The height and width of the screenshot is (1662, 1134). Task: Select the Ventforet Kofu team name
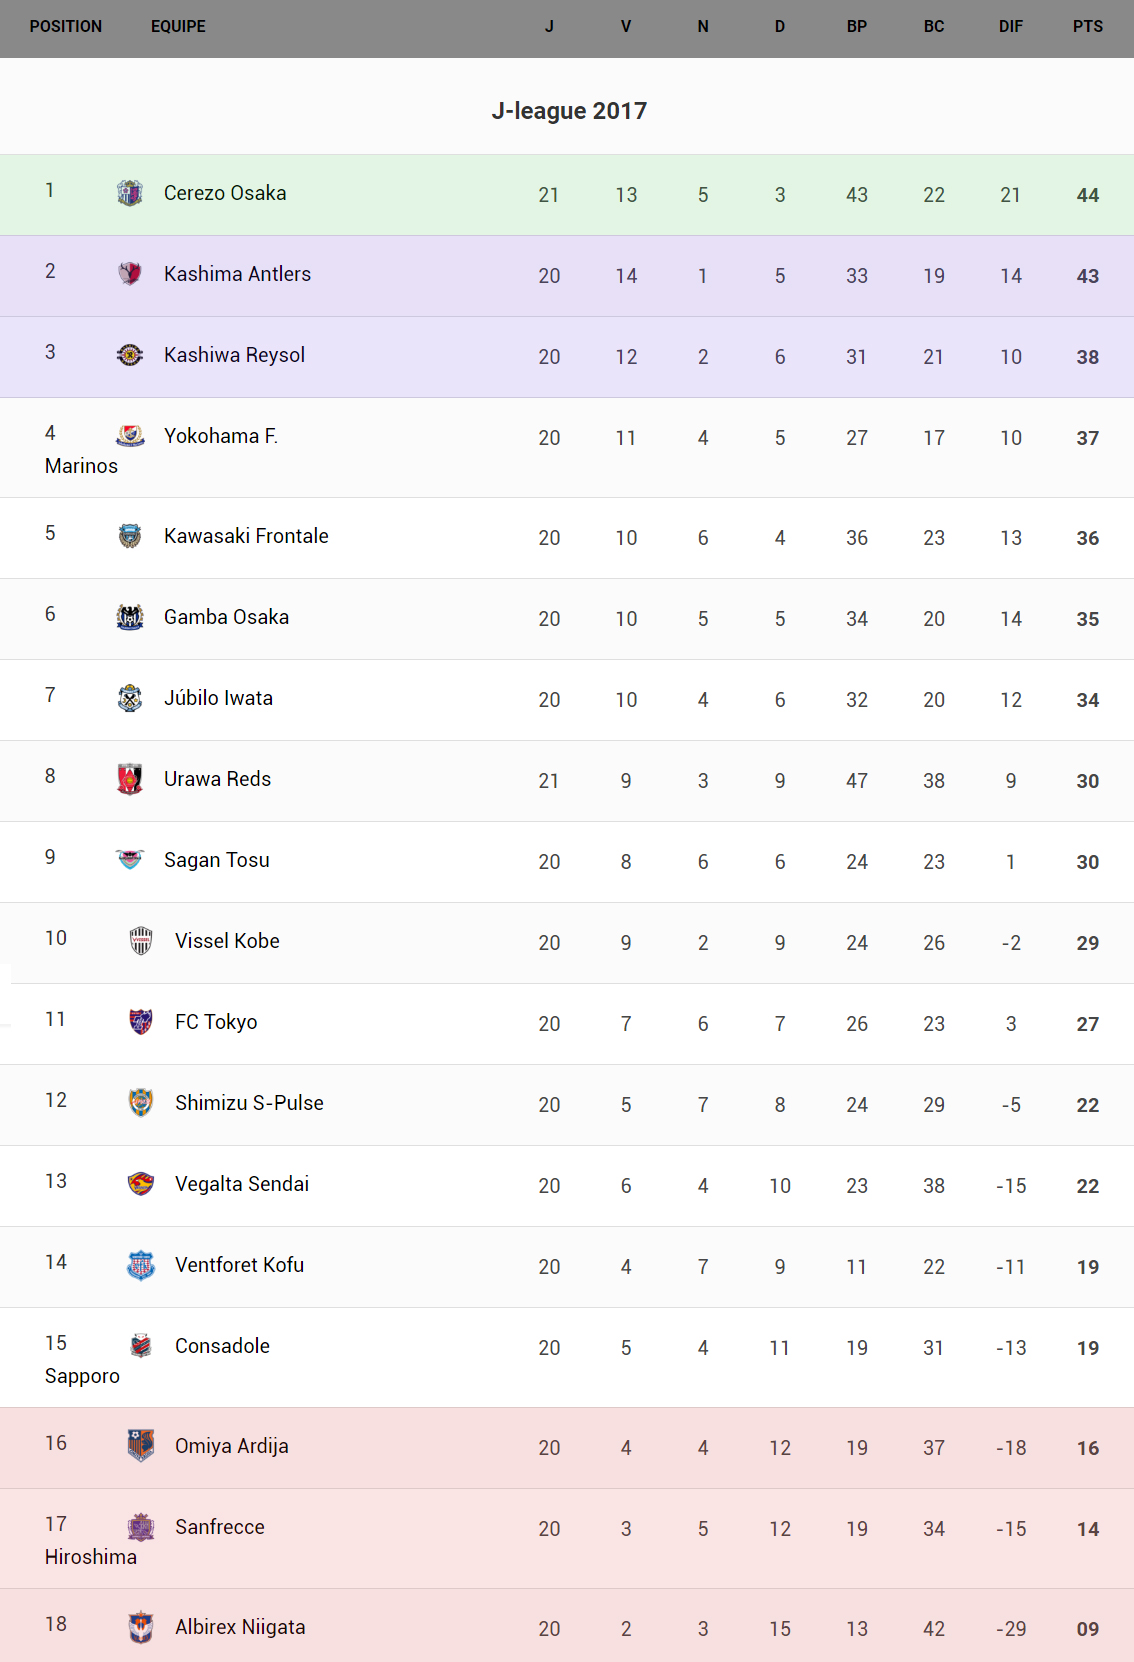click(x=239, y=1265)
